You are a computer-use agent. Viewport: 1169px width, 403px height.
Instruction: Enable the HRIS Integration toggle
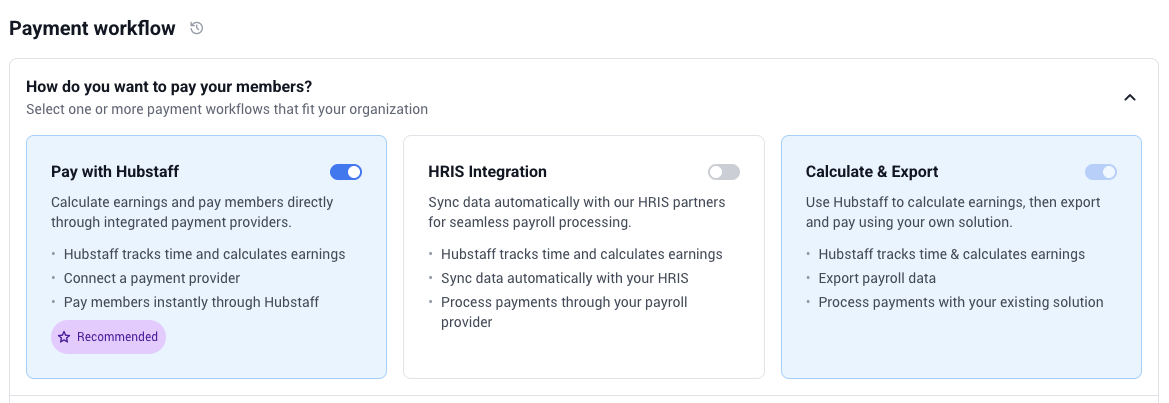[x=724, y=172]
